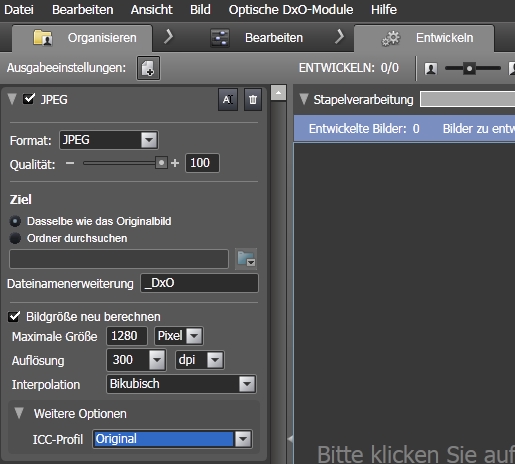Image resolution: width=515 pixels, height=464 pixels.
Task: Decrease quality with the minus icon
Action: (x=70, y=163)
